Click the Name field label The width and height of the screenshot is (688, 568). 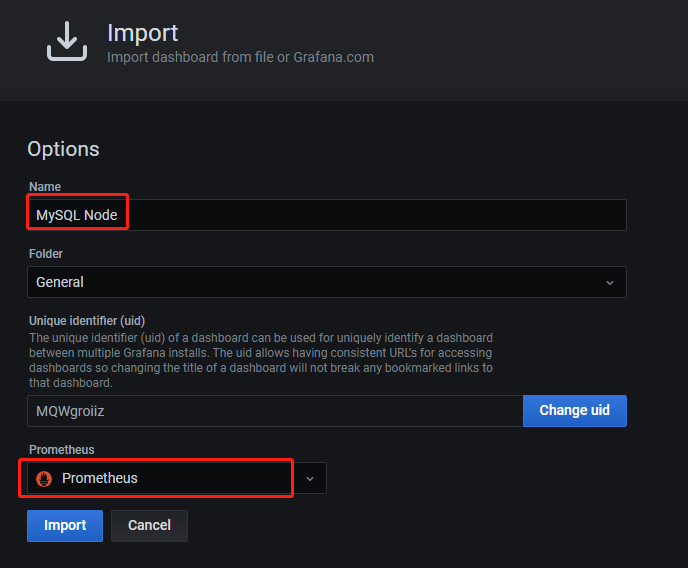(45, 187)
